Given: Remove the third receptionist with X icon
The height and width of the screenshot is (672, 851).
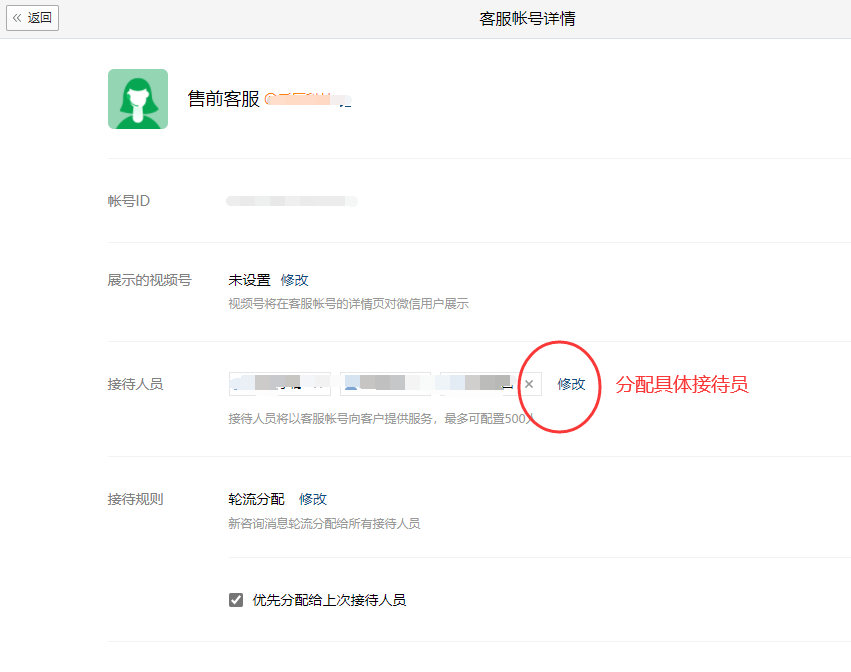Looking at the screenshot, I should click(529, 384).
